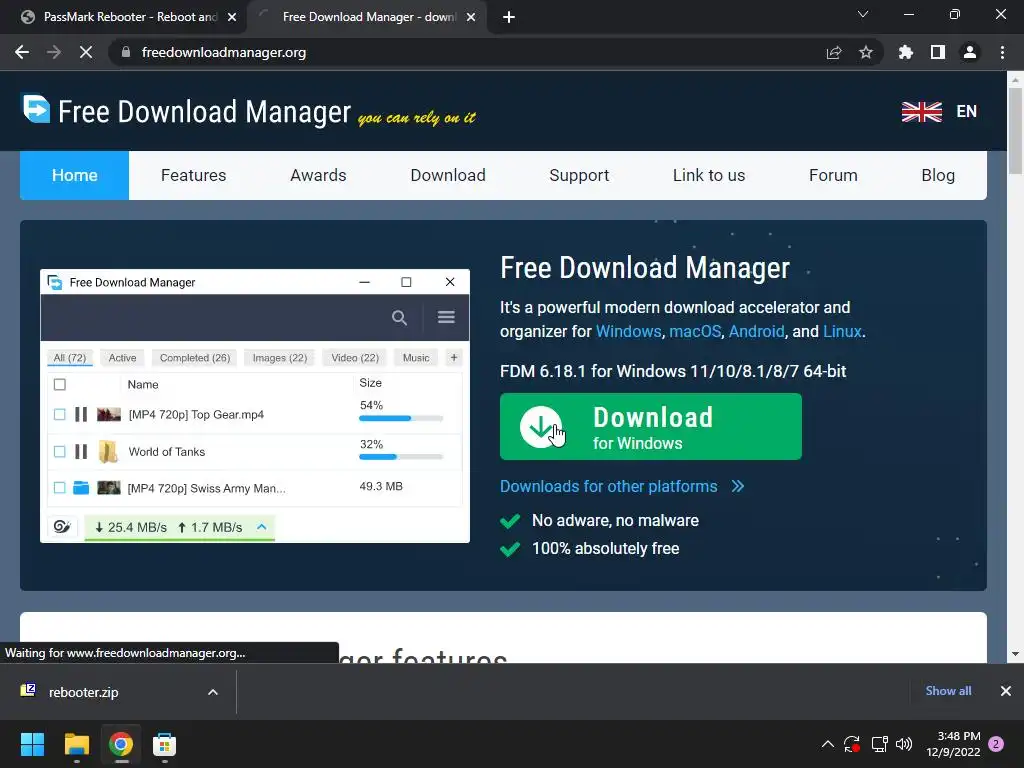Click the green Download for Windows button

click(x=650, y=426)
